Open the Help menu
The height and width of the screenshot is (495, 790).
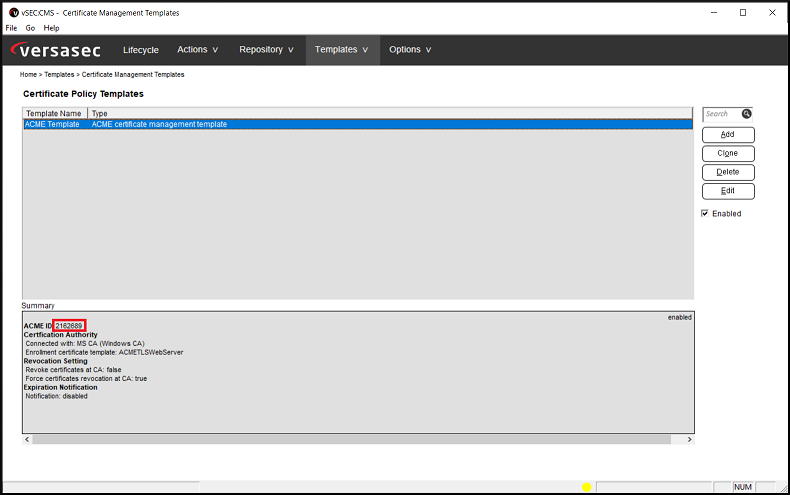pyautogui.click(x=51, y=28)
